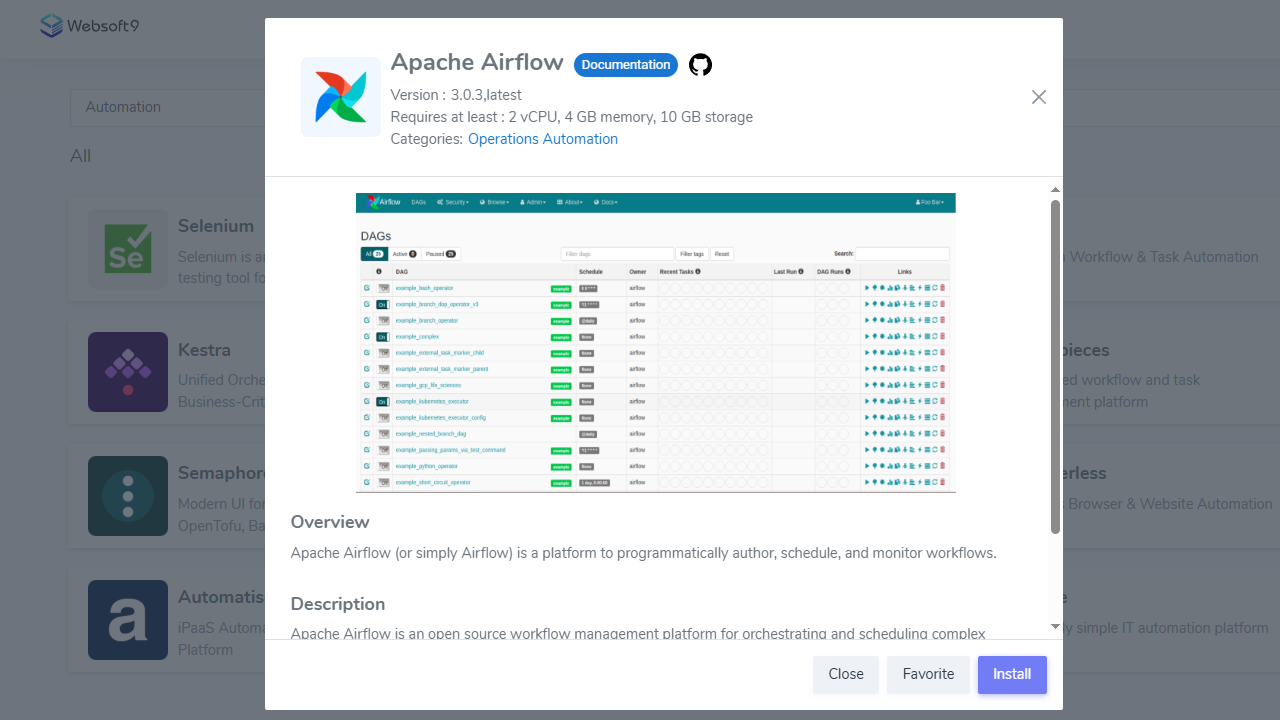Click the scrollbar down arrow

pyautogui.click(x=1055, y=627)
